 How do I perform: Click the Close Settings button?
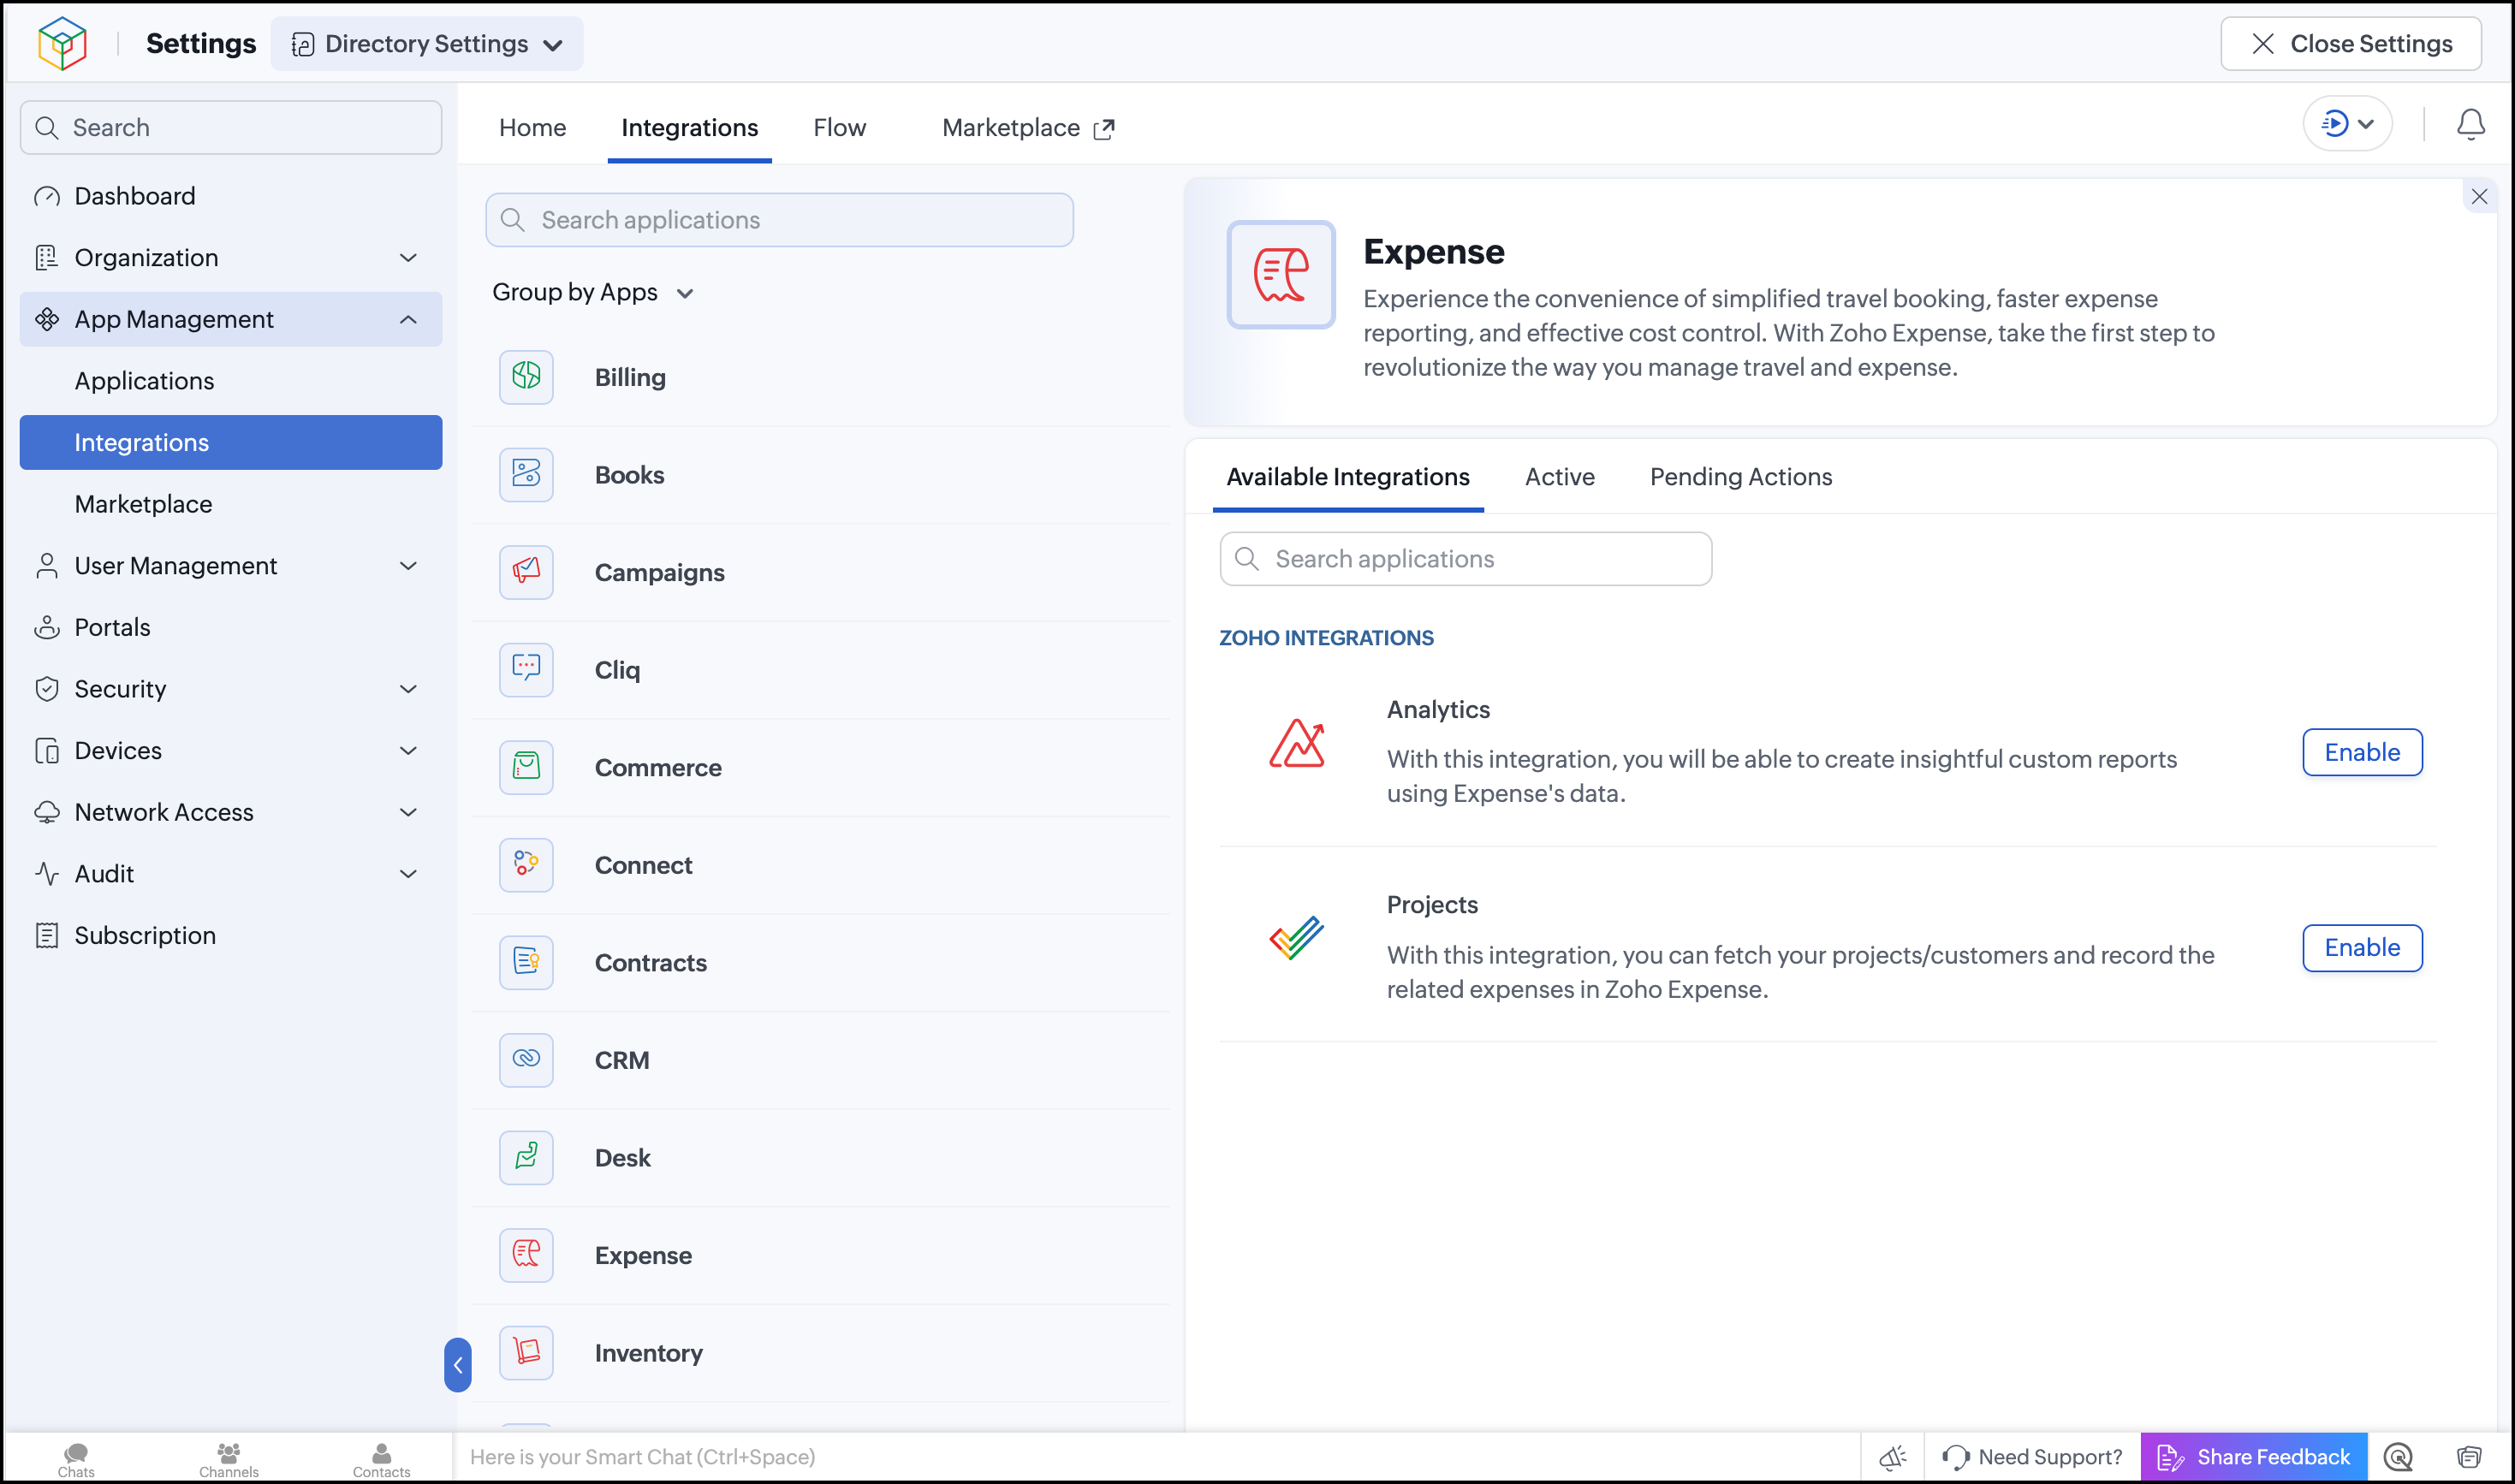coord(2351,43)
